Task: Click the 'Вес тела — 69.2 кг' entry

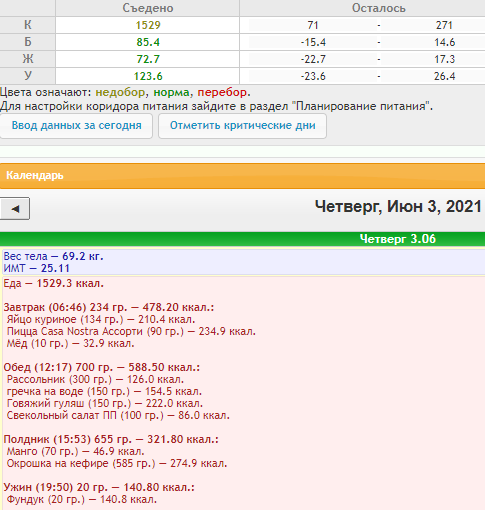Action: pos(53,256)
